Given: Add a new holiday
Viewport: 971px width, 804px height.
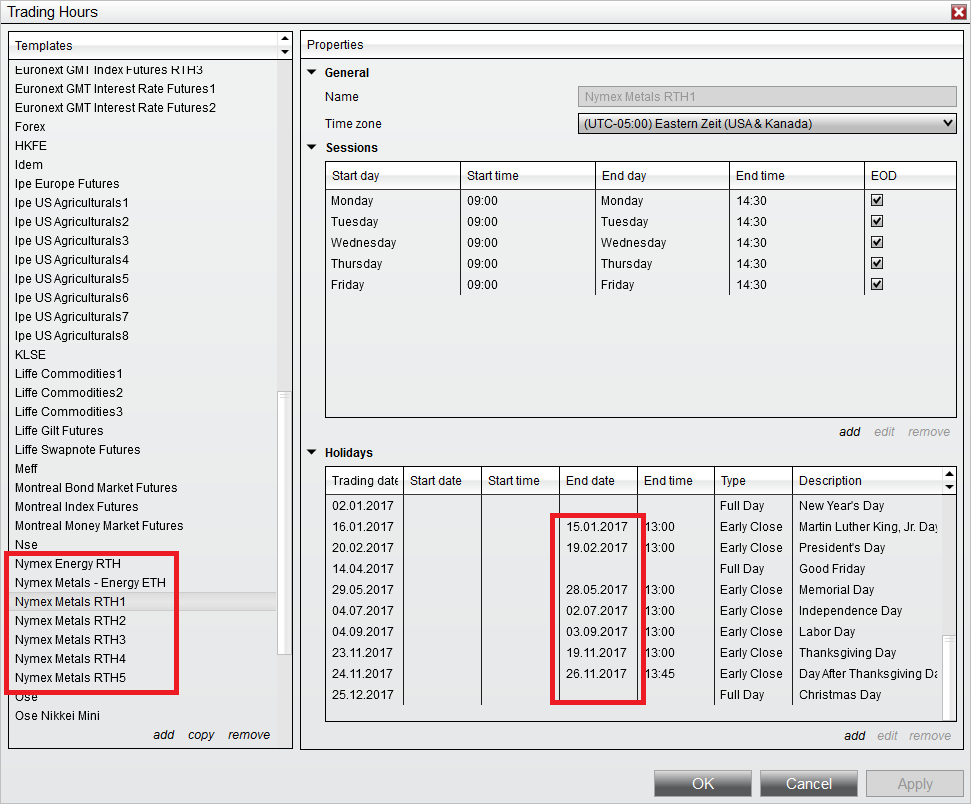Looking at the screenshot, I should 855,736.
